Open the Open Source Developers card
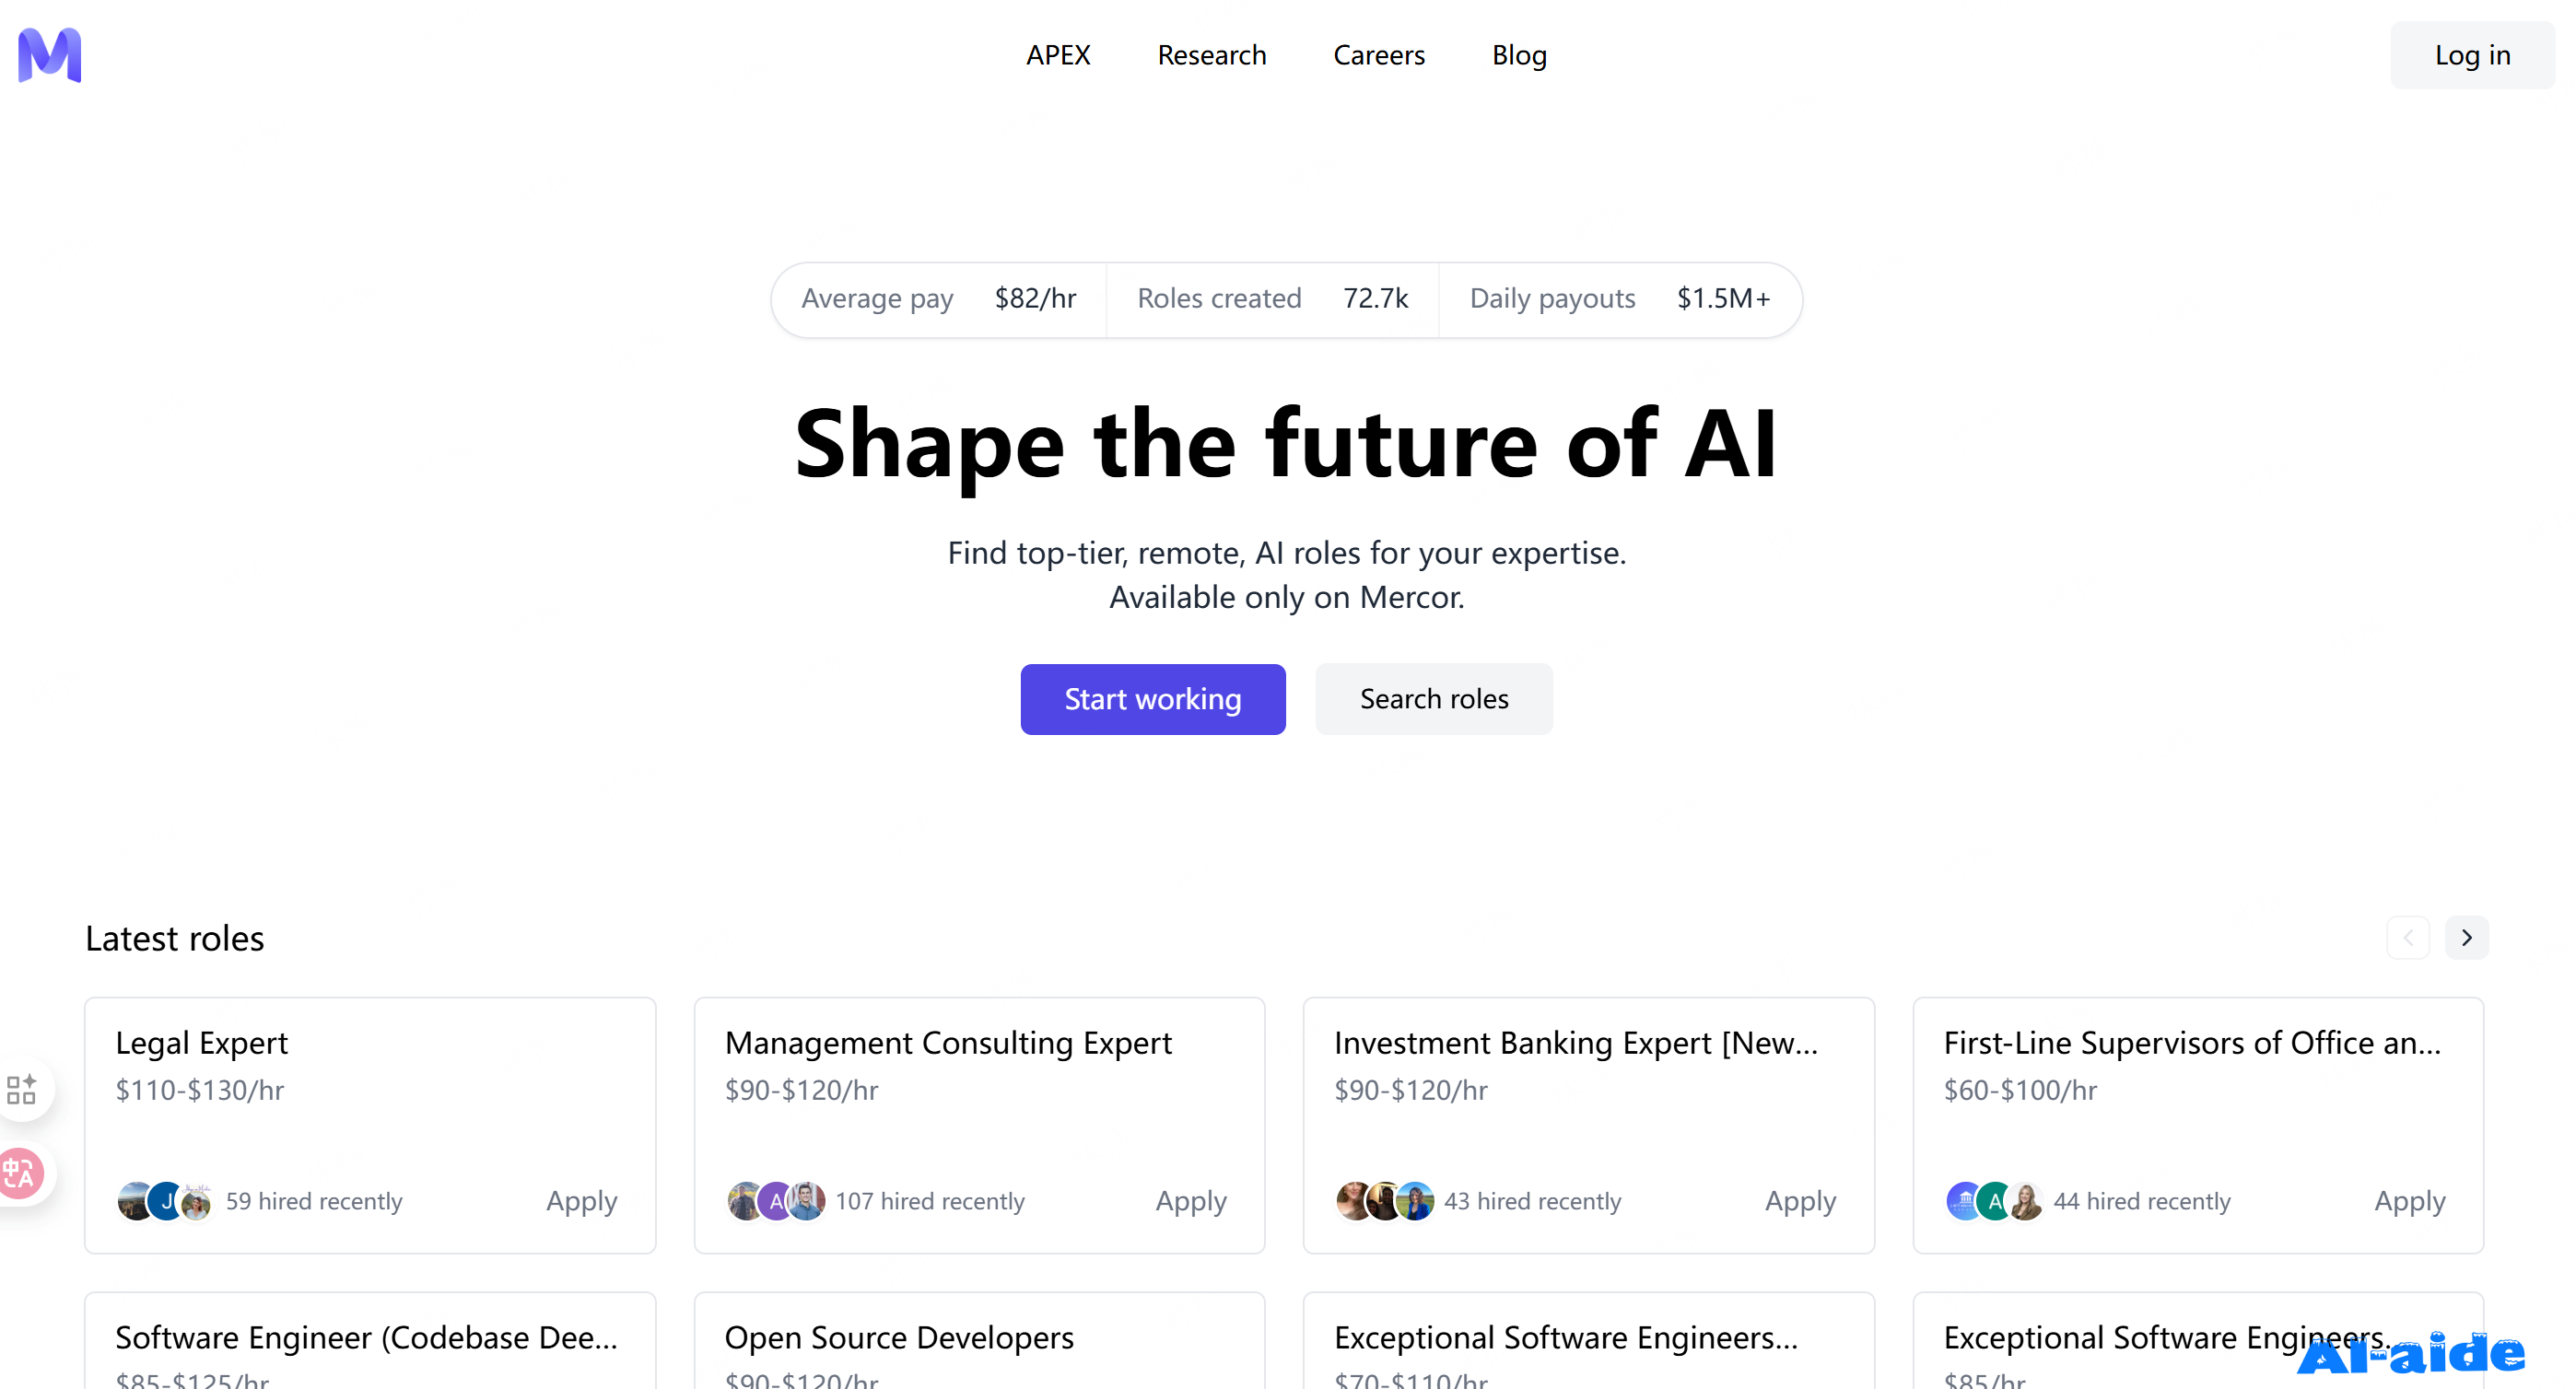 coord(979,1340)
